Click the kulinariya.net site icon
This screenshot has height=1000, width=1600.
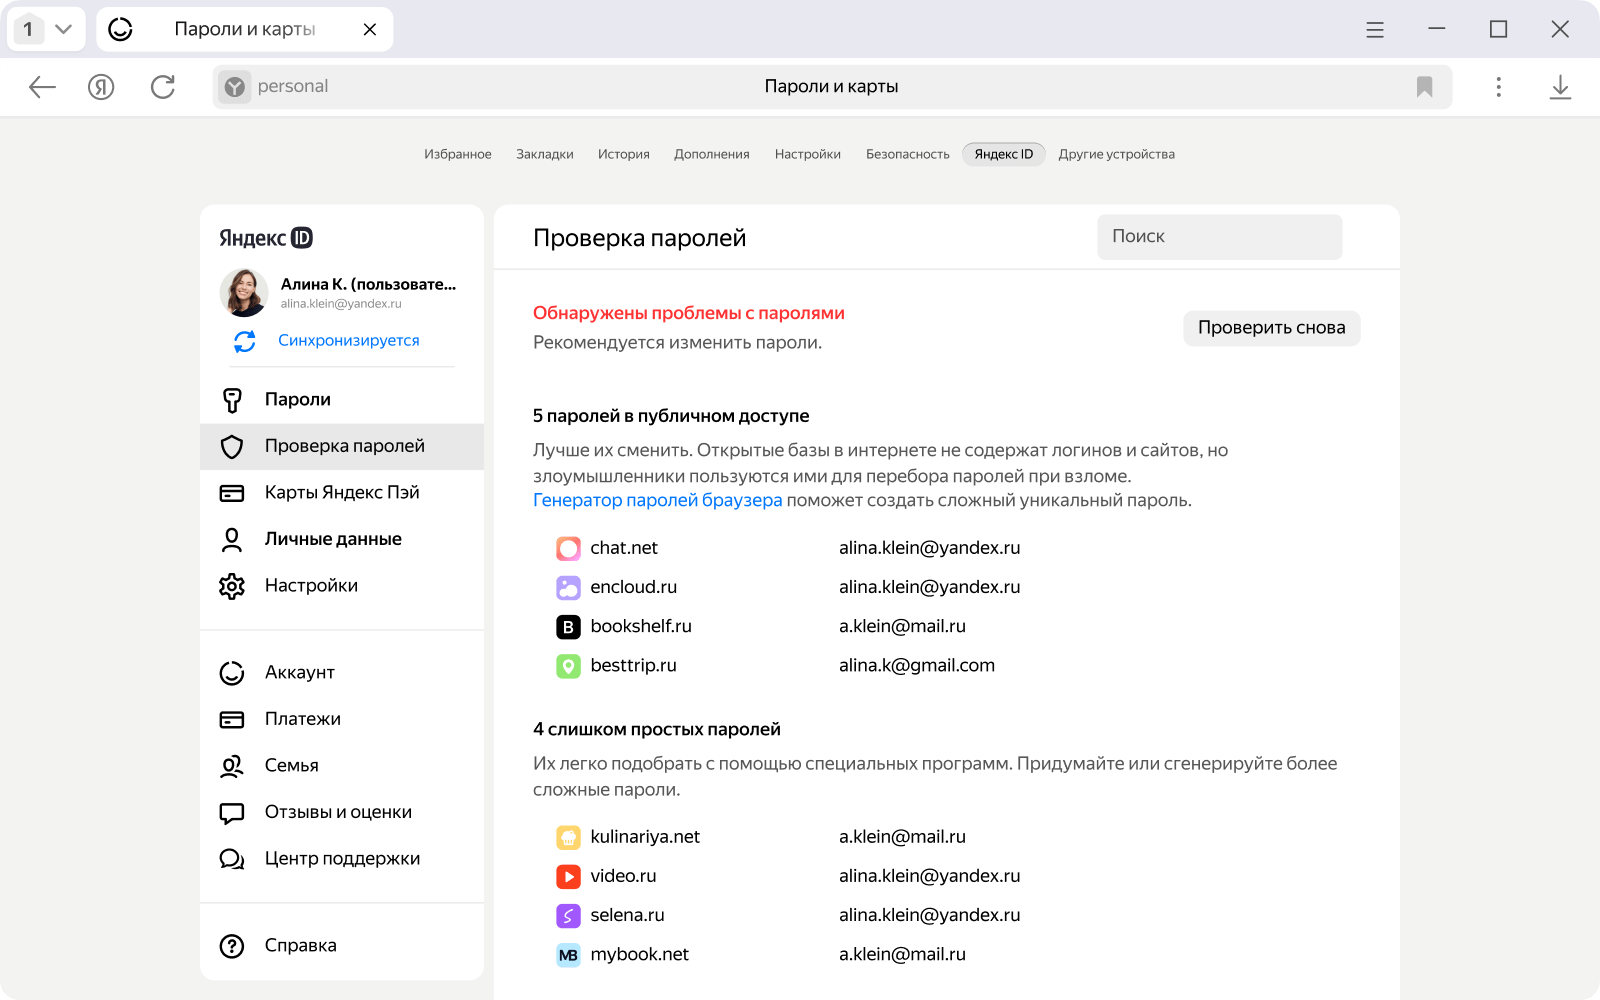tap(568, 837)
